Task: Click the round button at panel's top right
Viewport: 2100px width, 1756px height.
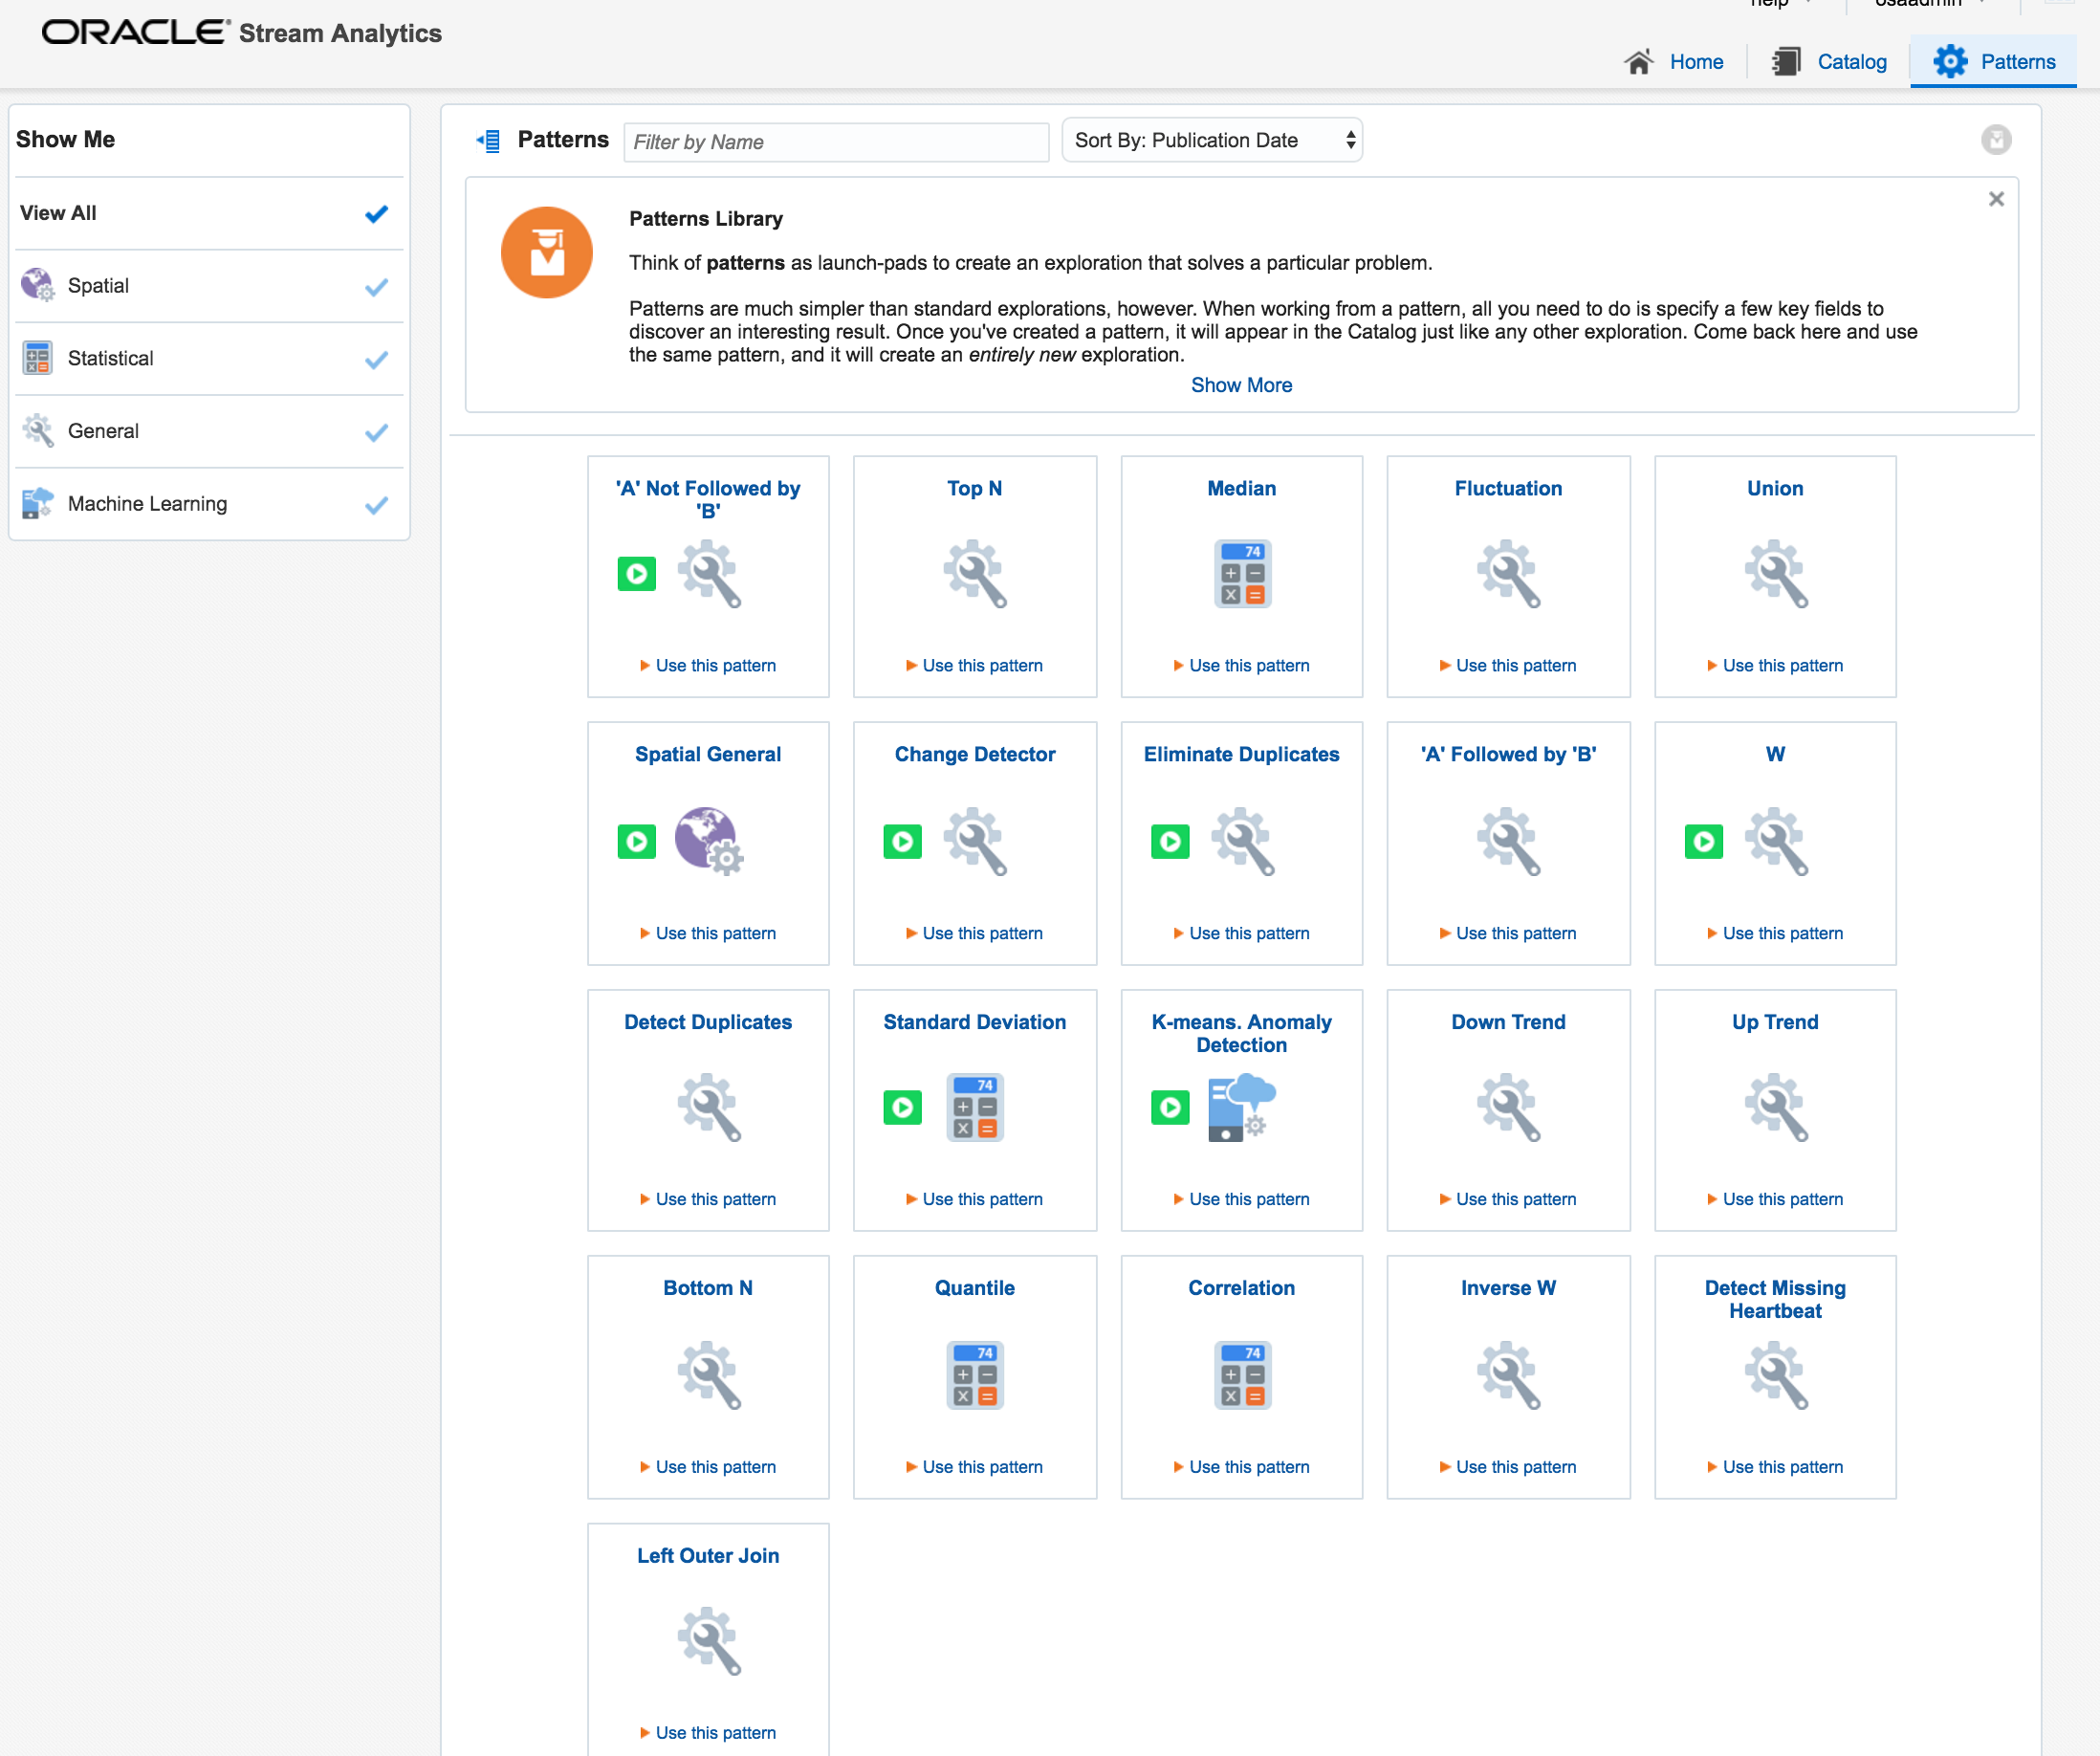Action: 1996,140
